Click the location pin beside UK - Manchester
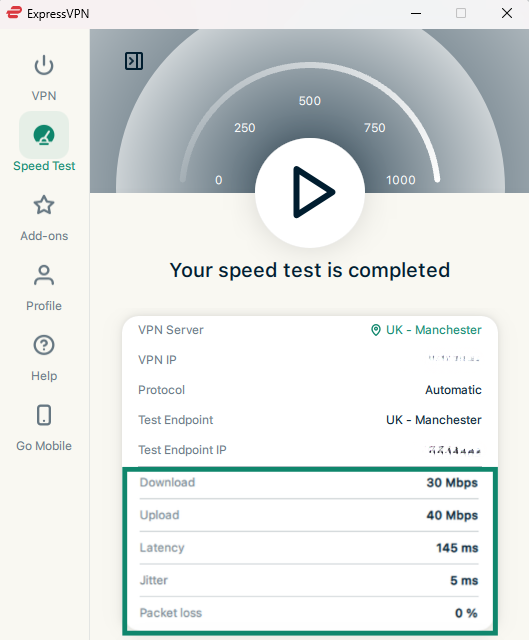Screen dimensions: 529x640 pos(376,330)
